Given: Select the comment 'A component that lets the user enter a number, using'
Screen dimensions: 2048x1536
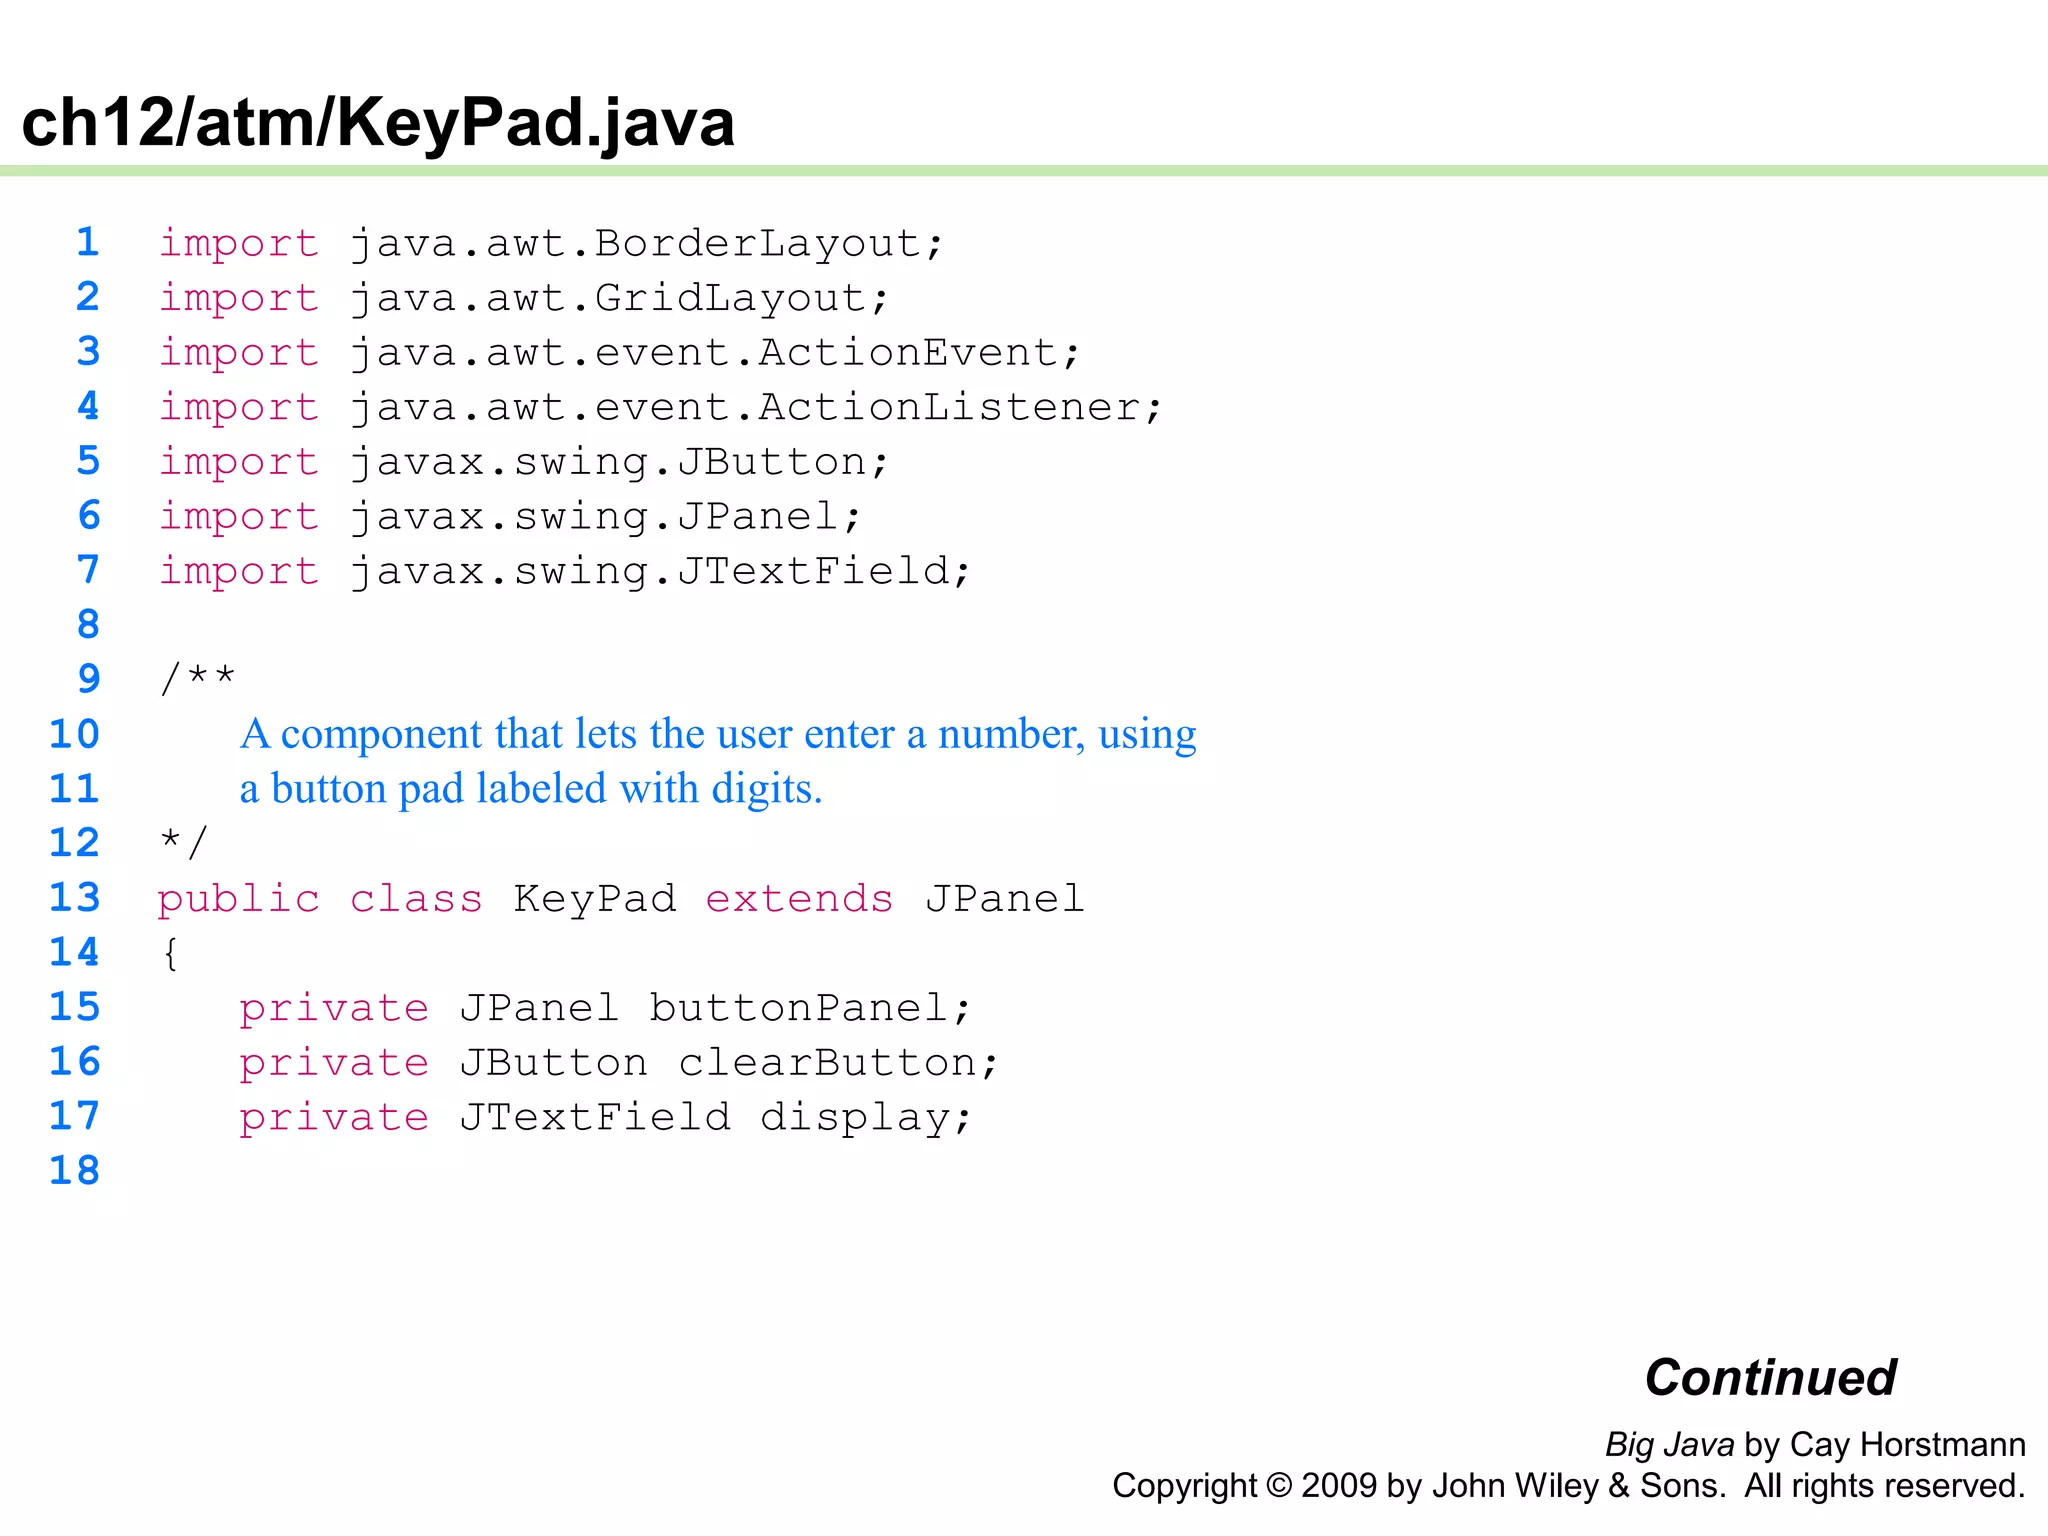Looking at the screenshot, I should point(718,735).
